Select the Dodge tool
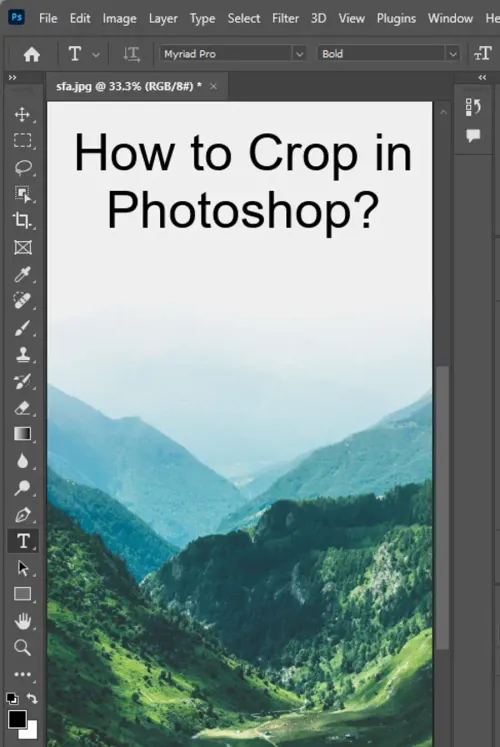 tap(22, 488)
